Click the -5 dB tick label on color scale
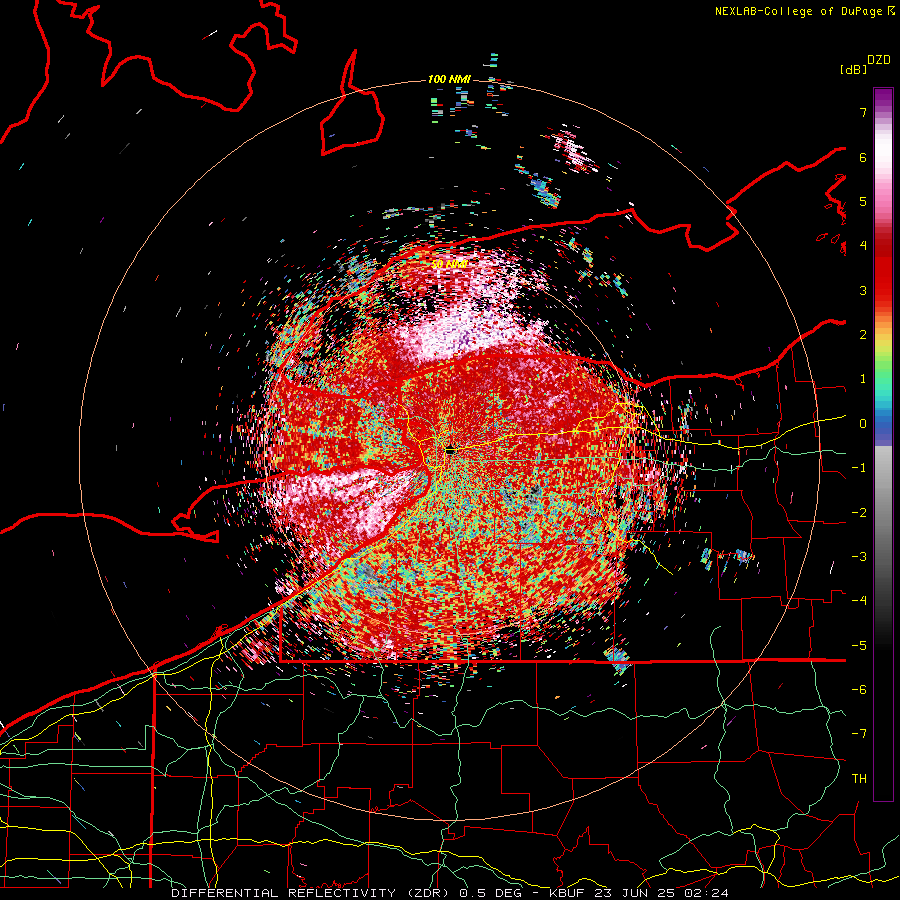 [859, 646]
